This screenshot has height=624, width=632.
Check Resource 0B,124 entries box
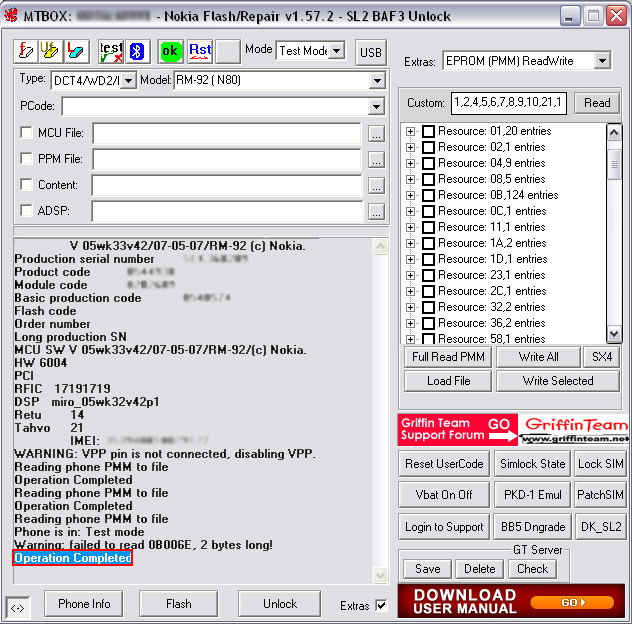[x=428, y=196]
